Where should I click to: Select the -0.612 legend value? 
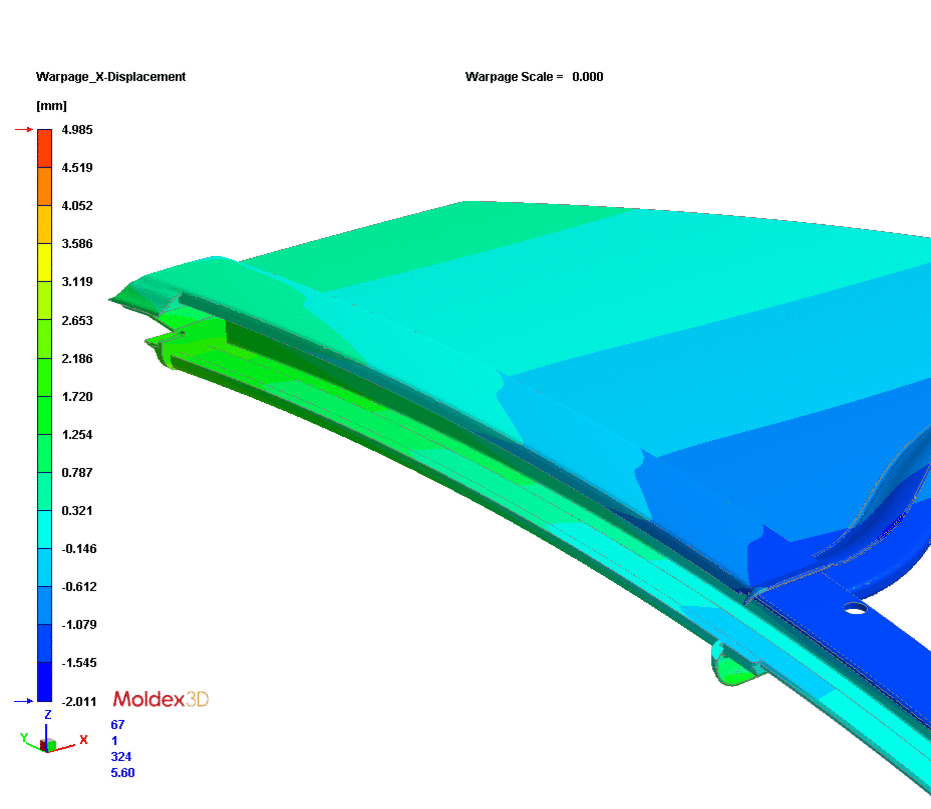[79, 586]
